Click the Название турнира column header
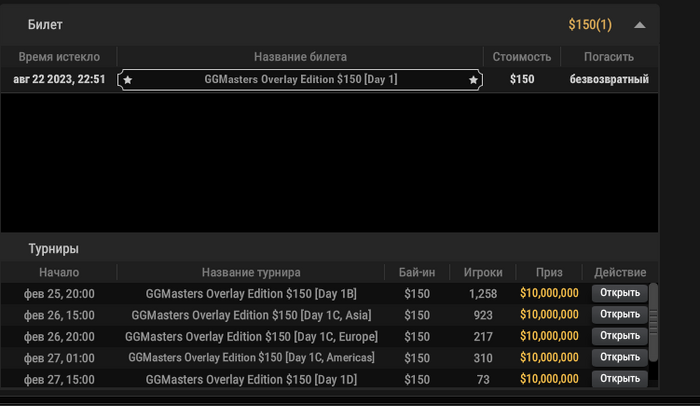Image resolution: width=700 pixels, height=406 pixels. 251,272
